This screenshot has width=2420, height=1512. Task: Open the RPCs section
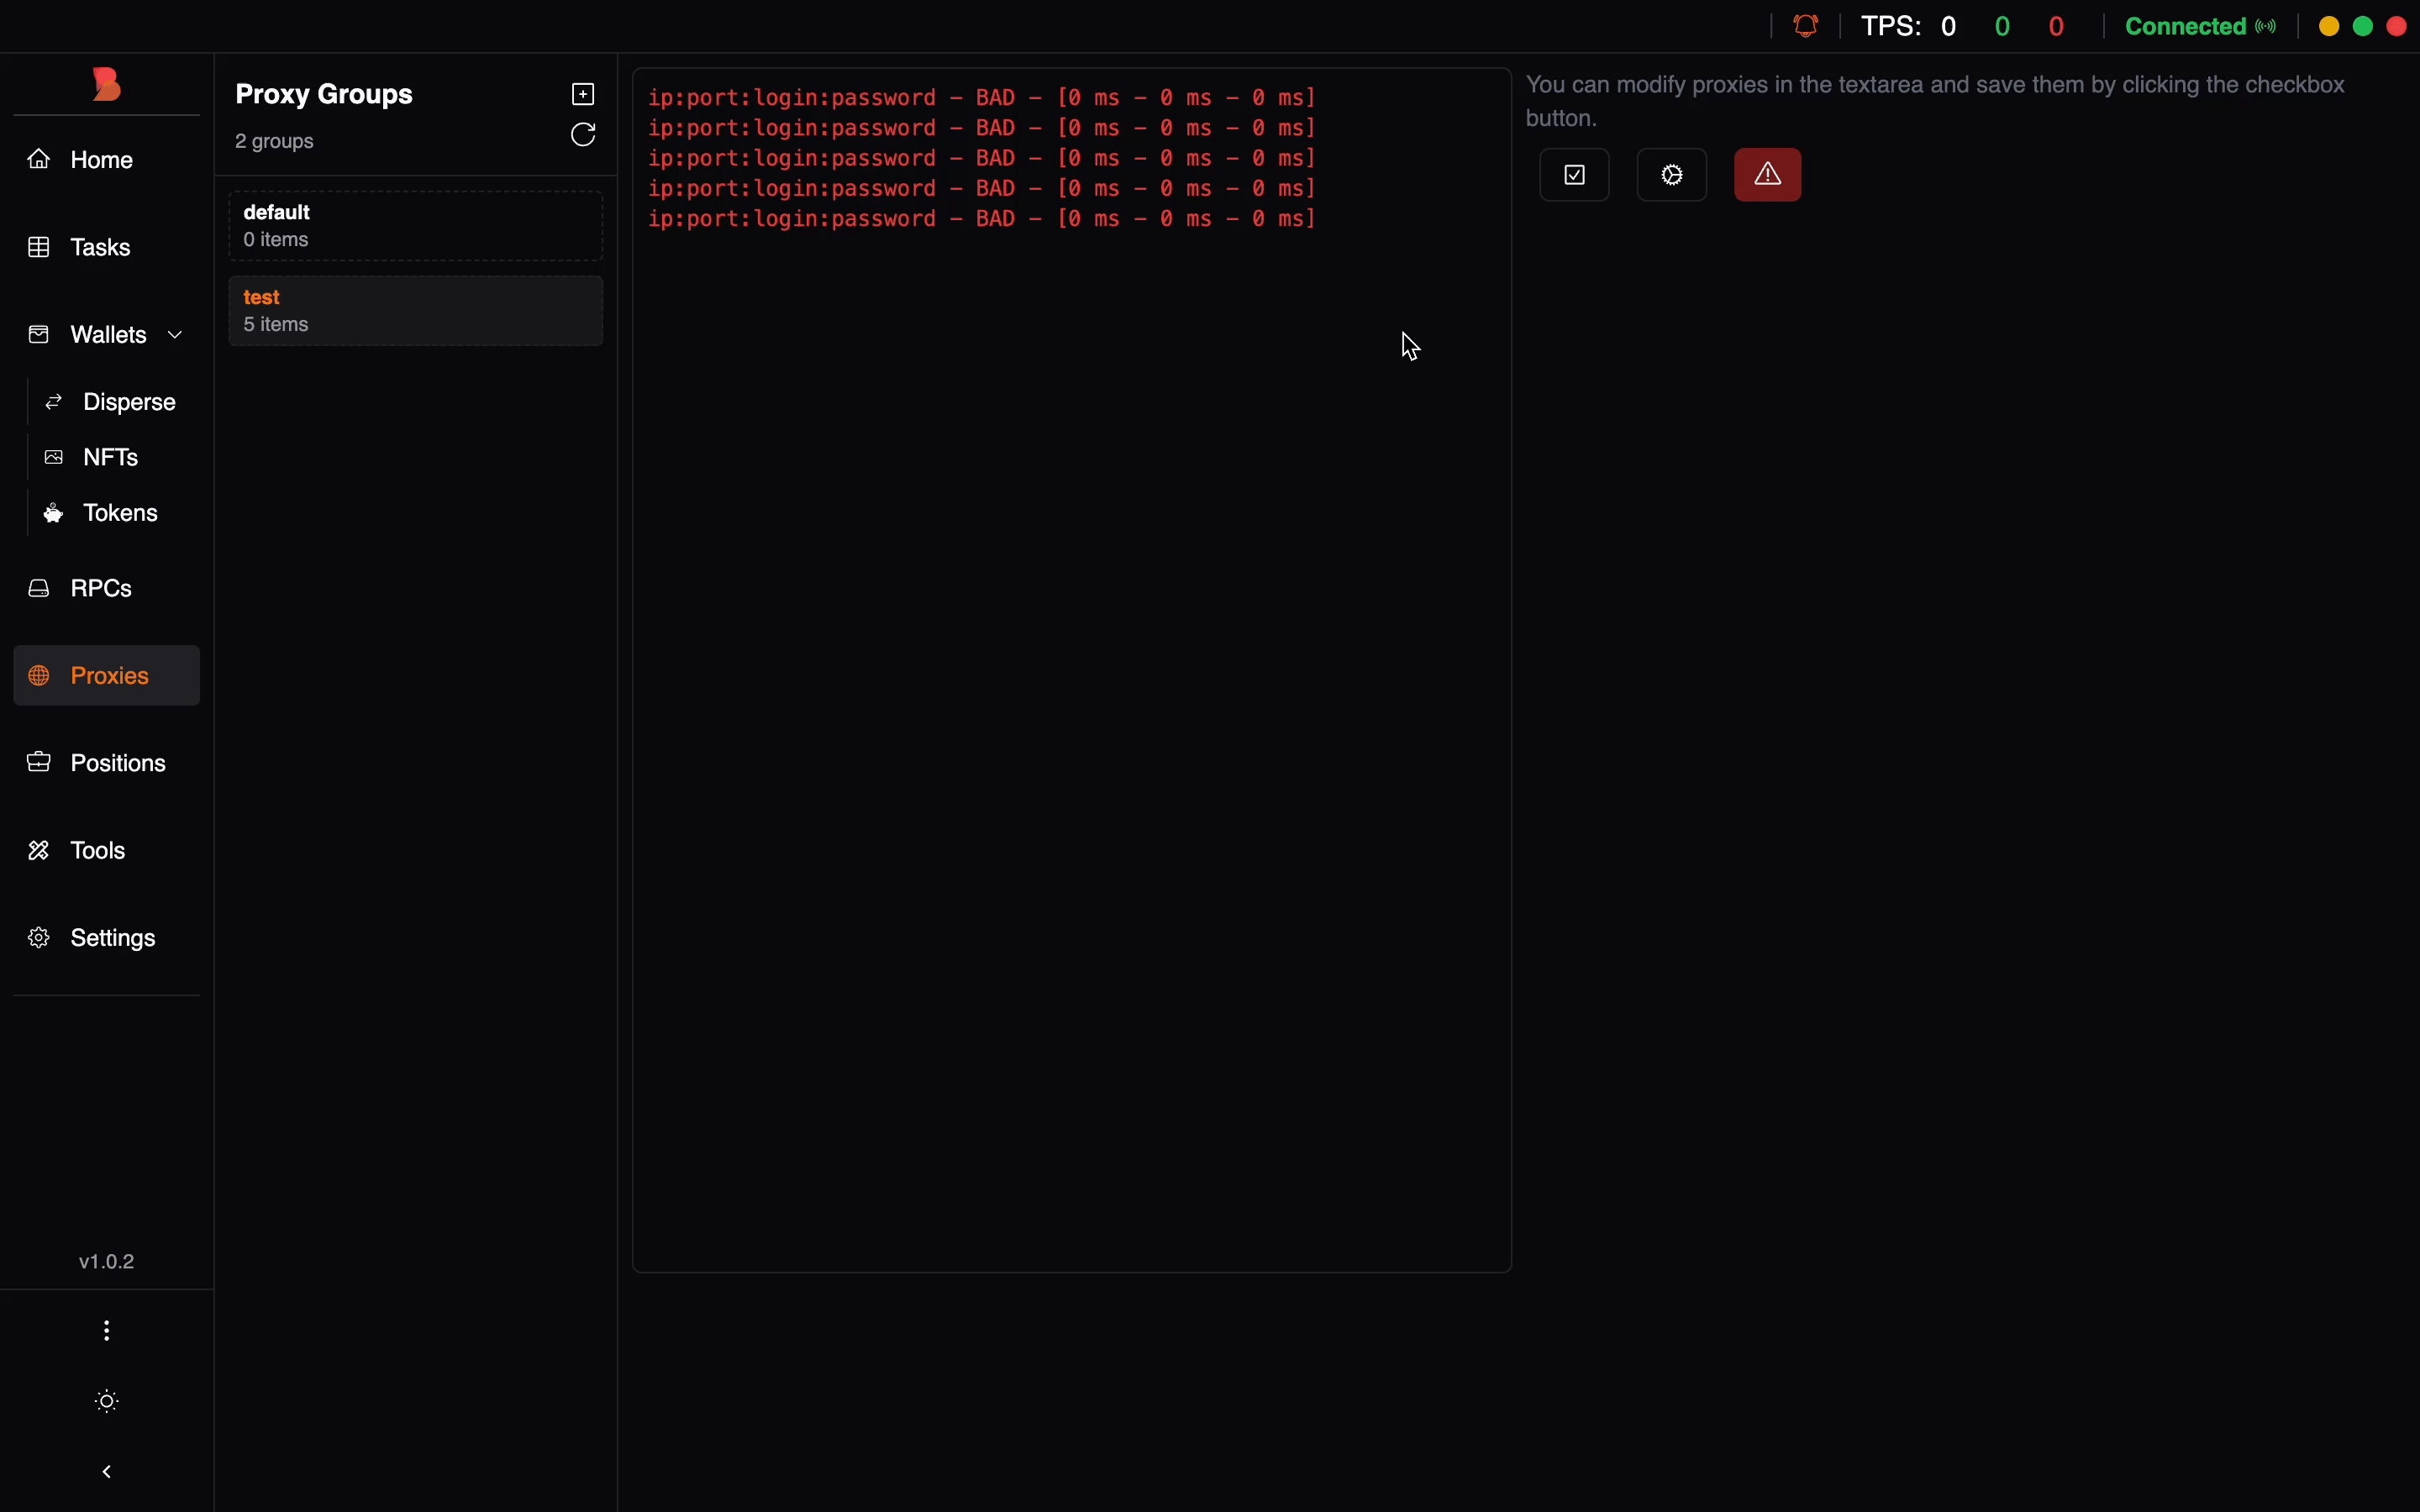pyautogui.click(x=100, y=589)
